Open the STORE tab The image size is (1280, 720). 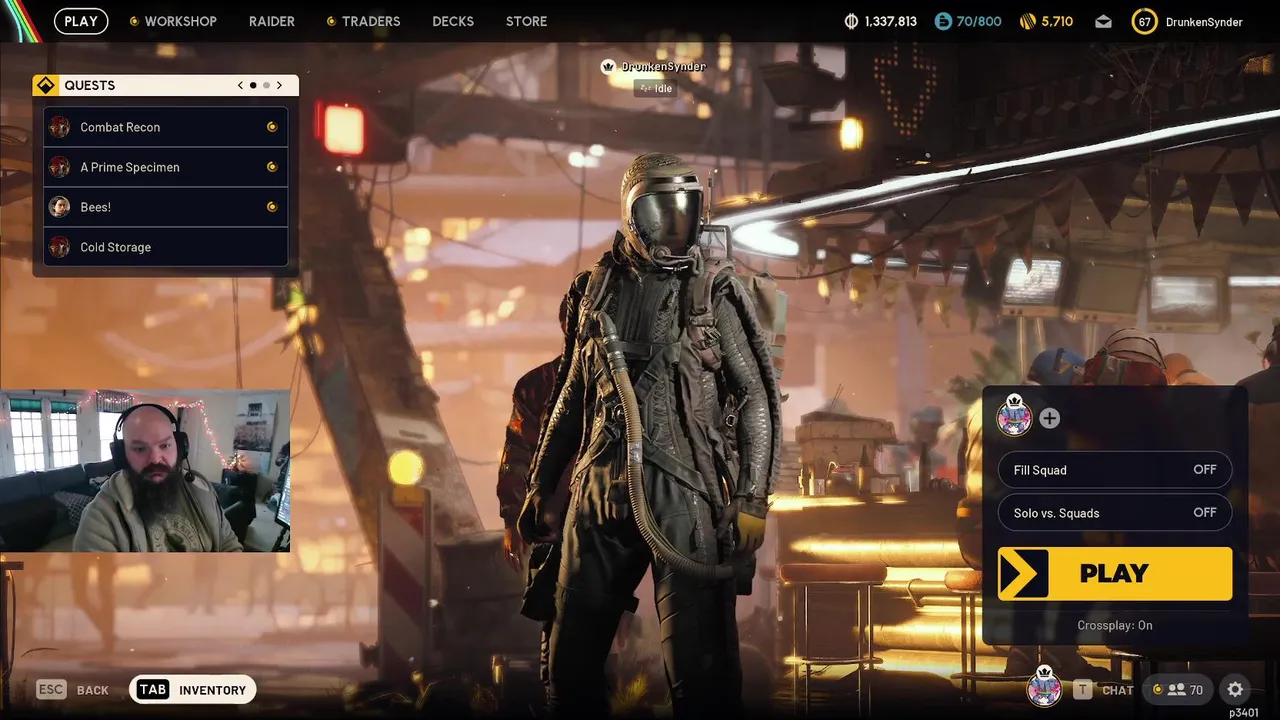tap(526, 21)
